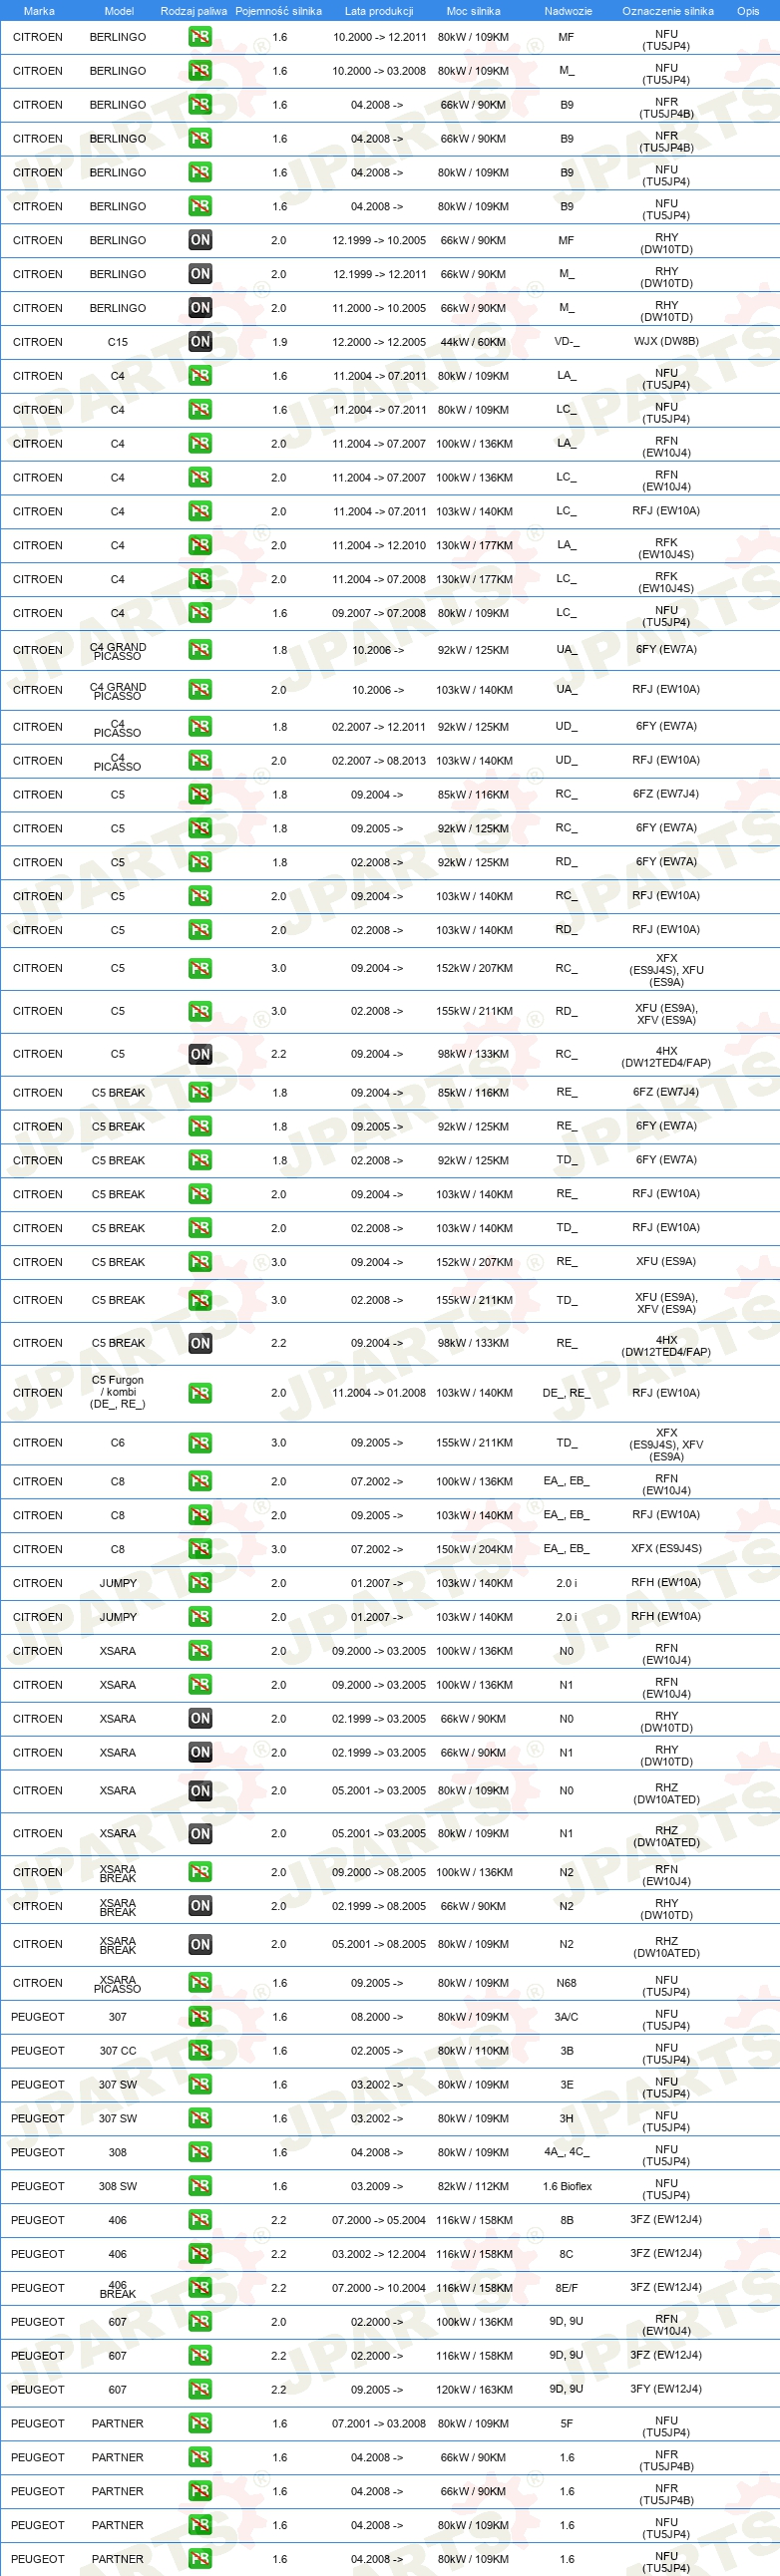Click the production years 11.2004 -> 12.2010
Viewport: 780px width, 2576px height.
point(379,545)
